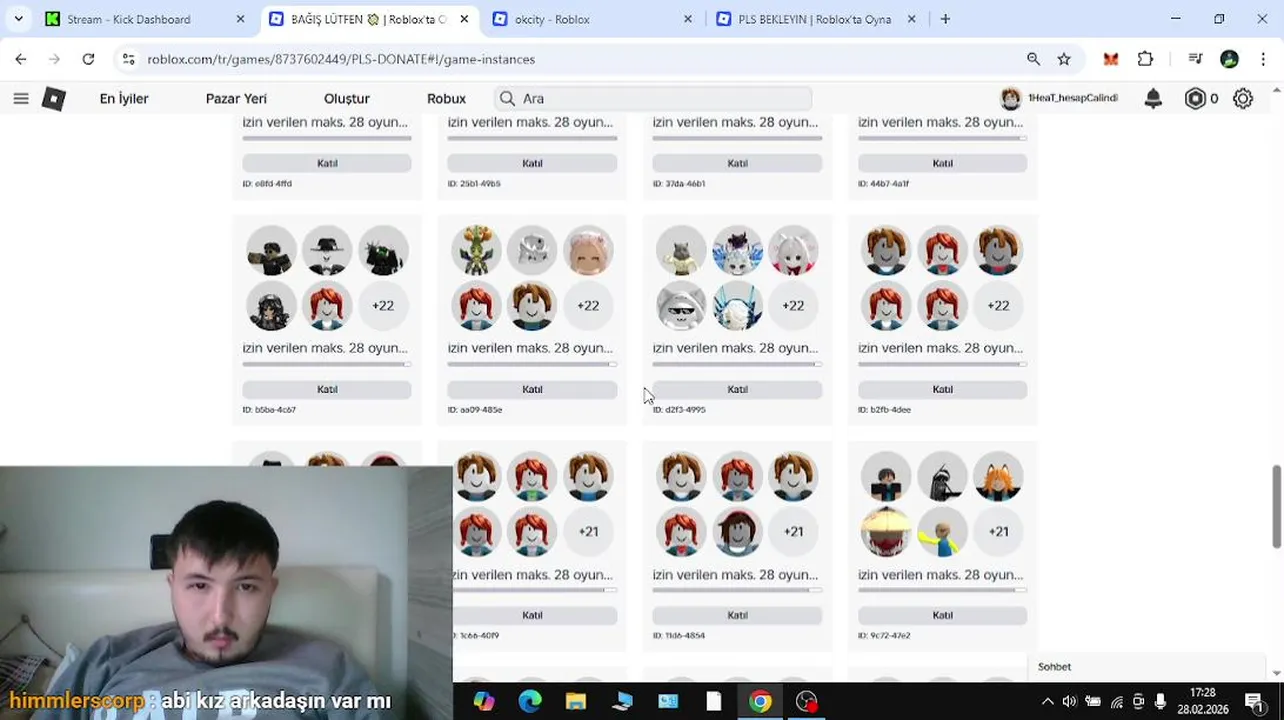Show hidden system tray icons
Screen dimensions: 1284x720
[1047, 702]
